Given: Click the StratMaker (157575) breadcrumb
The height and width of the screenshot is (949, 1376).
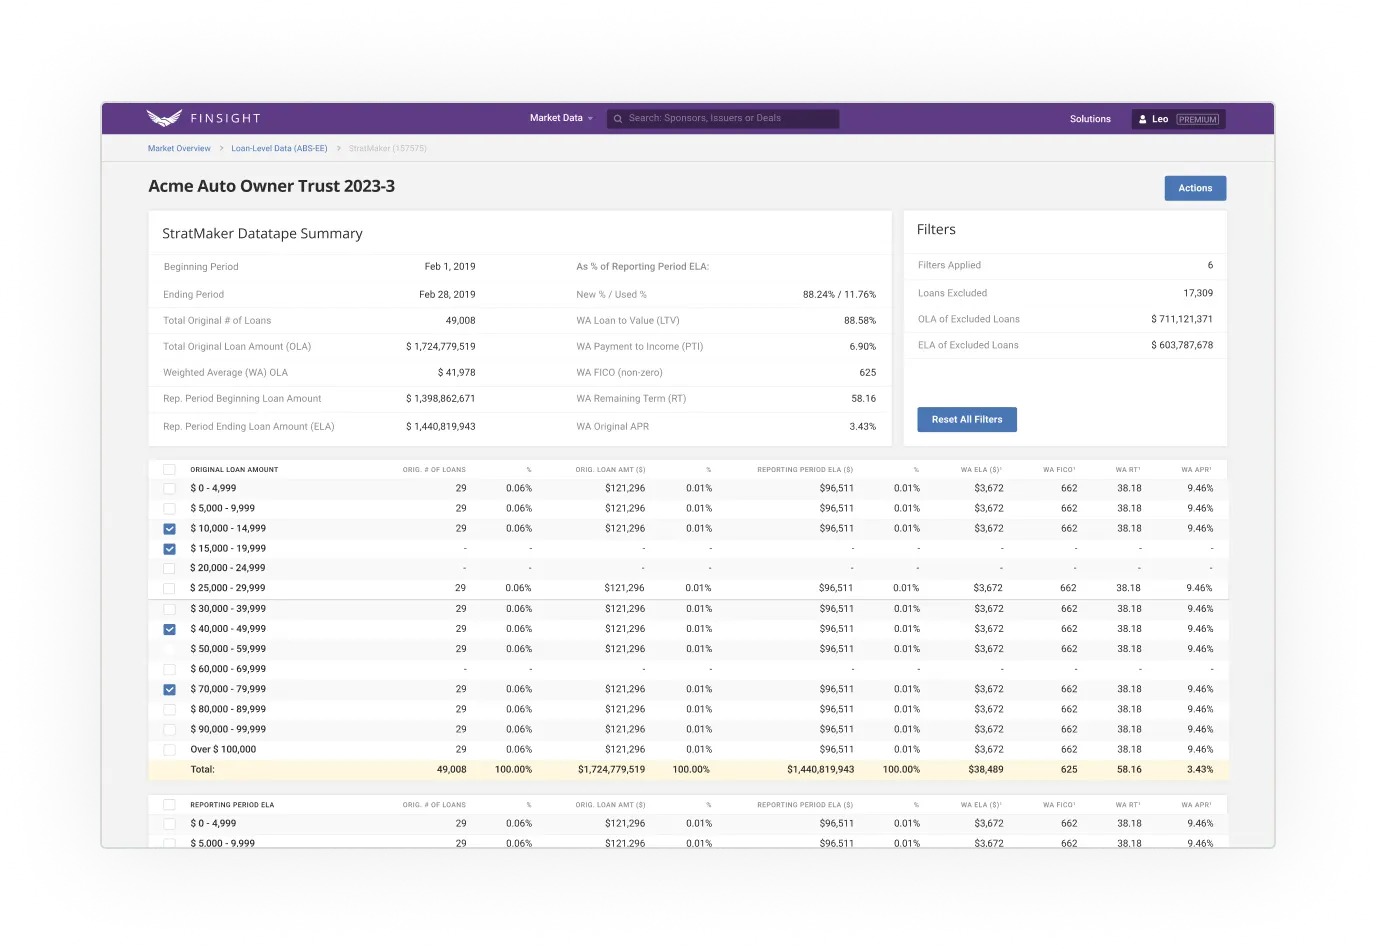Looking at the screenshot, I should pos(387,148).
